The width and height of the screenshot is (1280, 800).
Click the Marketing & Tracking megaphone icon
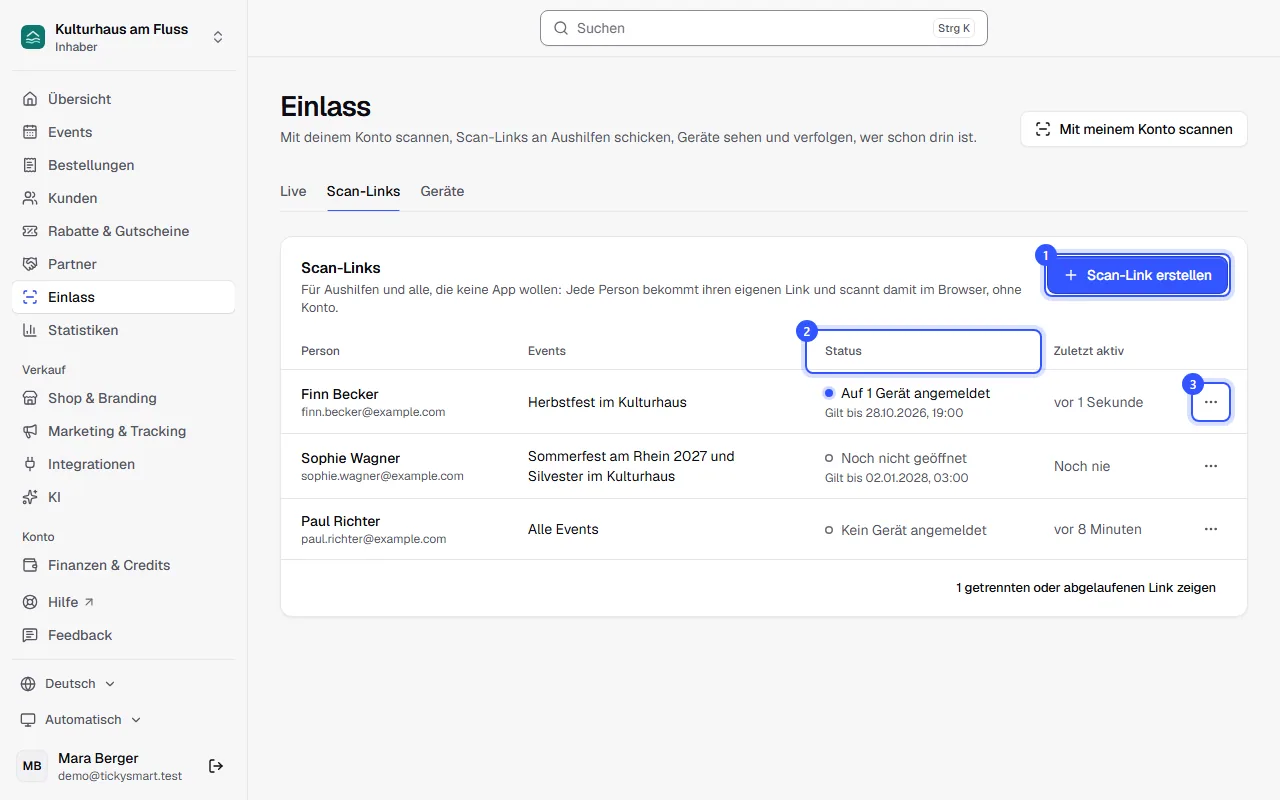point(30,431)
